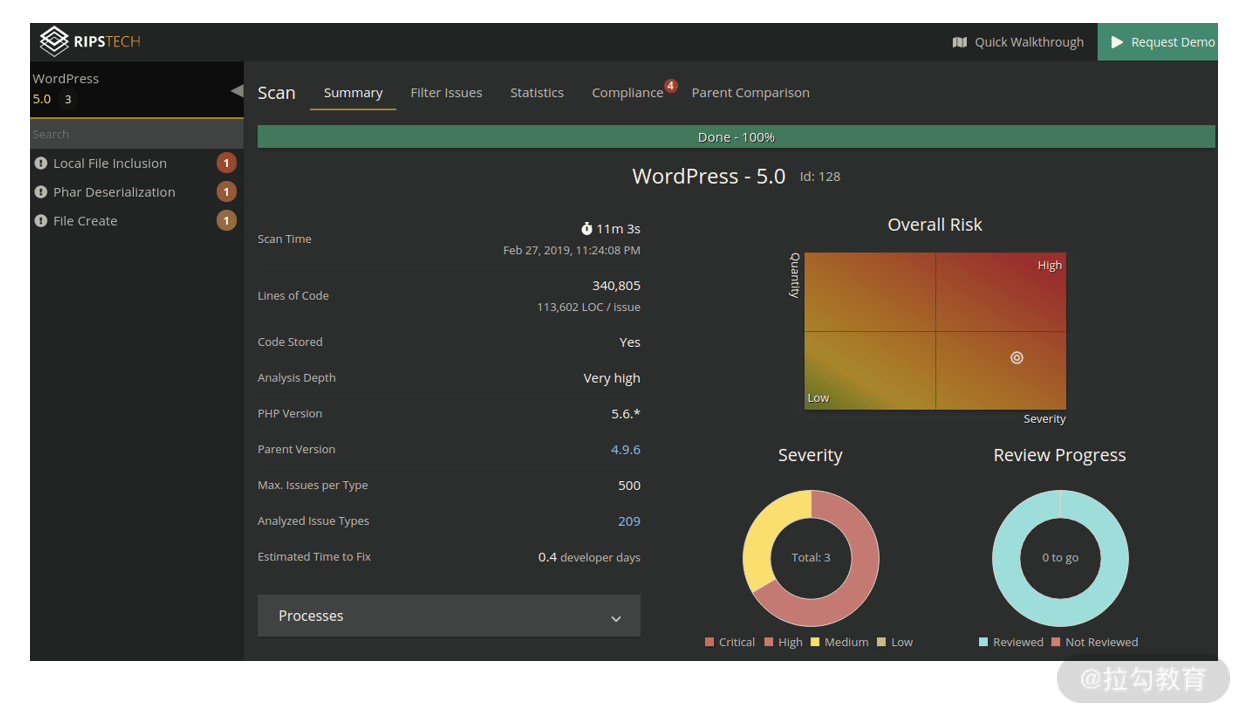Click the issue count badge 3 under WordPress
Viewport: 1249px width, 719px height.
[x=68, y=99]
